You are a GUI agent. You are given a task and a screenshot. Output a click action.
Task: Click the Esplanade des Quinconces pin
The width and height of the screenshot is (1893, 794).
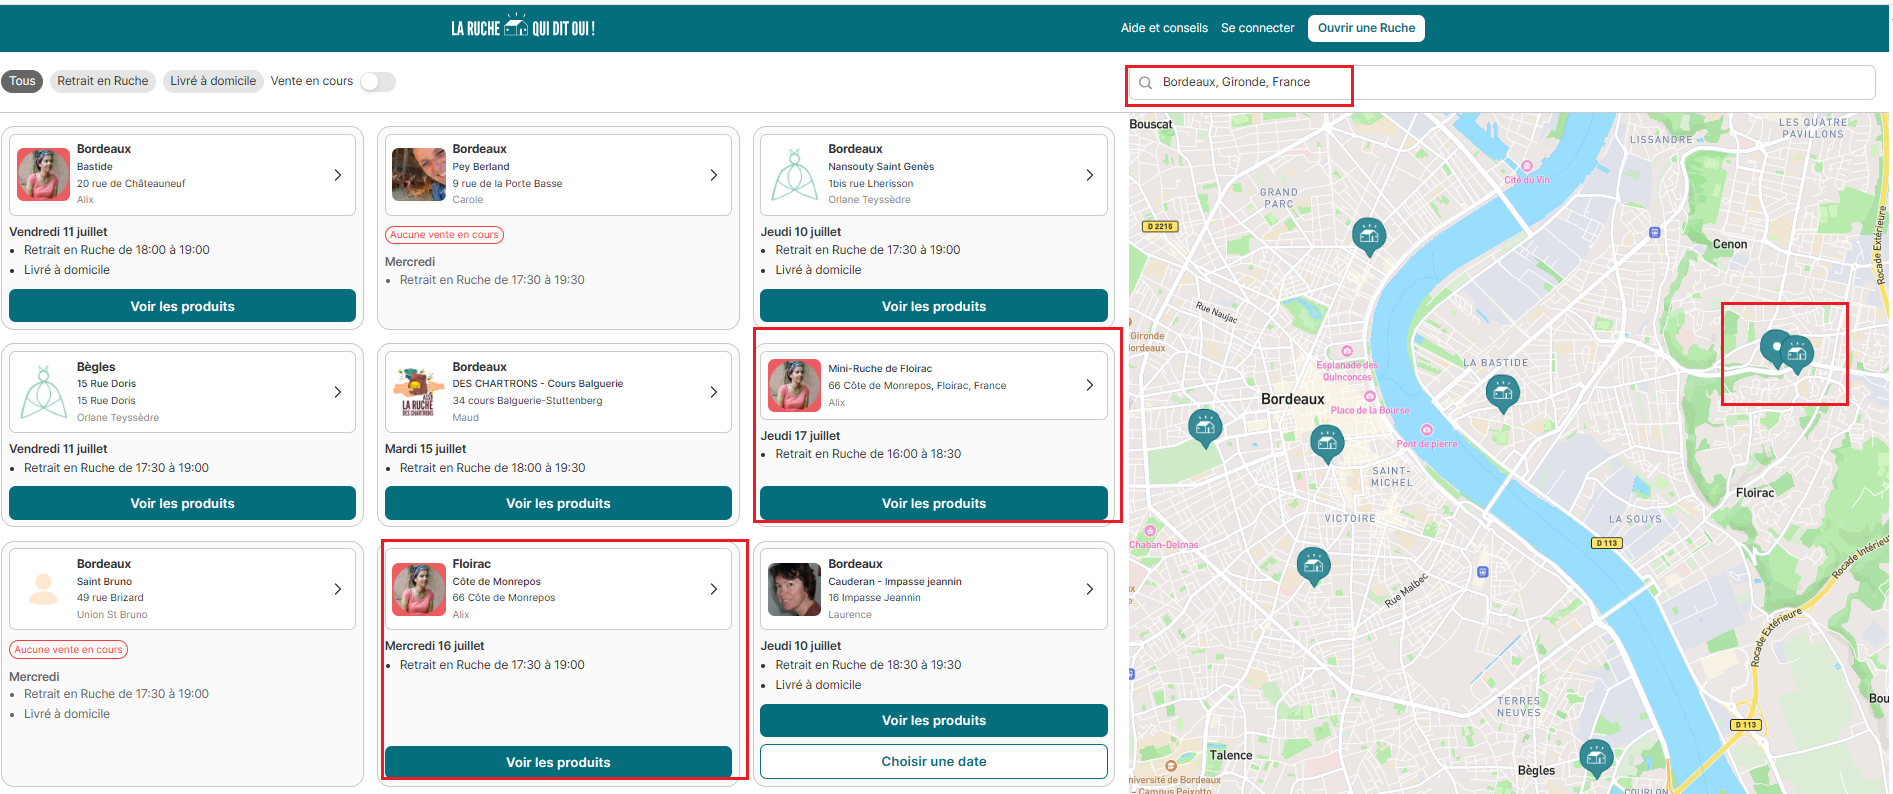click(1346, 352)
